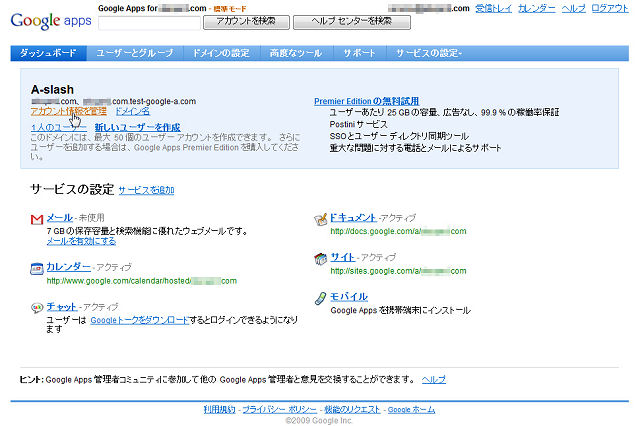This screenshot has height=426, width=640.
Task: Click 新しいユーザーを作成 link
Action: click(138, 127)
